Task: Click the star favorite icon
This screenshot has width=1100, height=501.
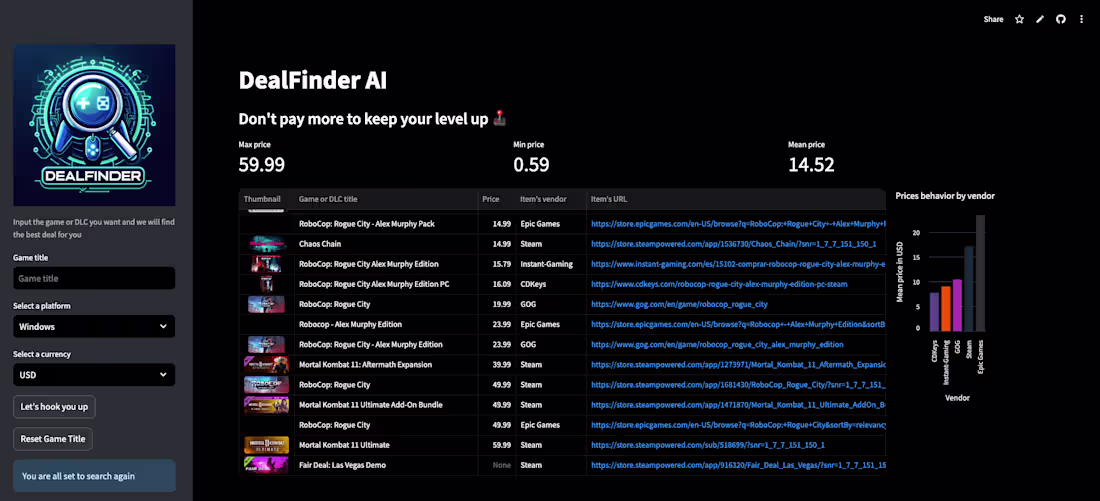Action: click(x=1019, y=20)
